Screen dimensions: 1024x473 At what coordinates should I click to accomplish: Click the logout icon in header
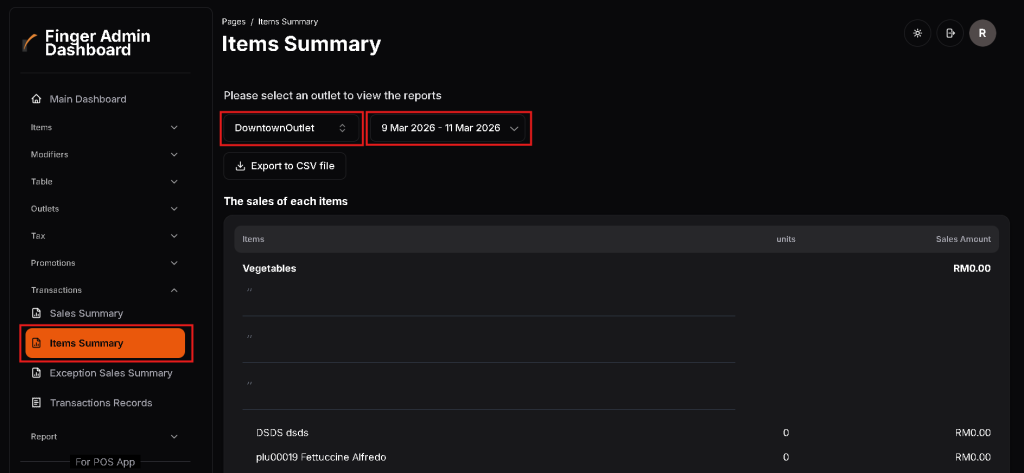[950, 33]
